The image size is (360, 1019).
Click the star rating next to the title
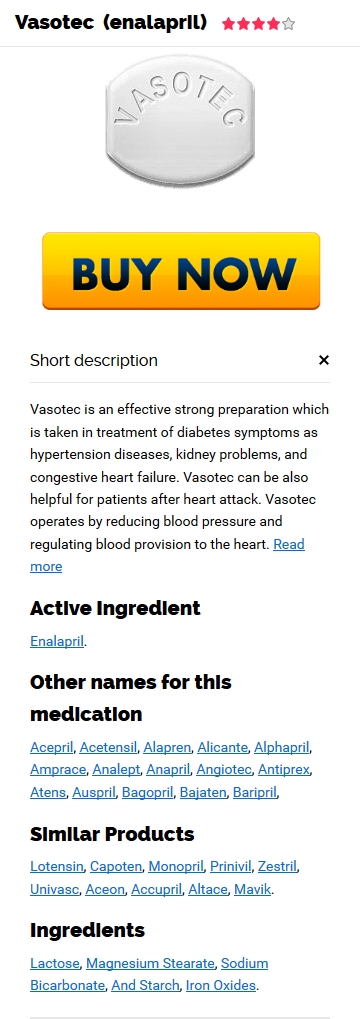259,25
